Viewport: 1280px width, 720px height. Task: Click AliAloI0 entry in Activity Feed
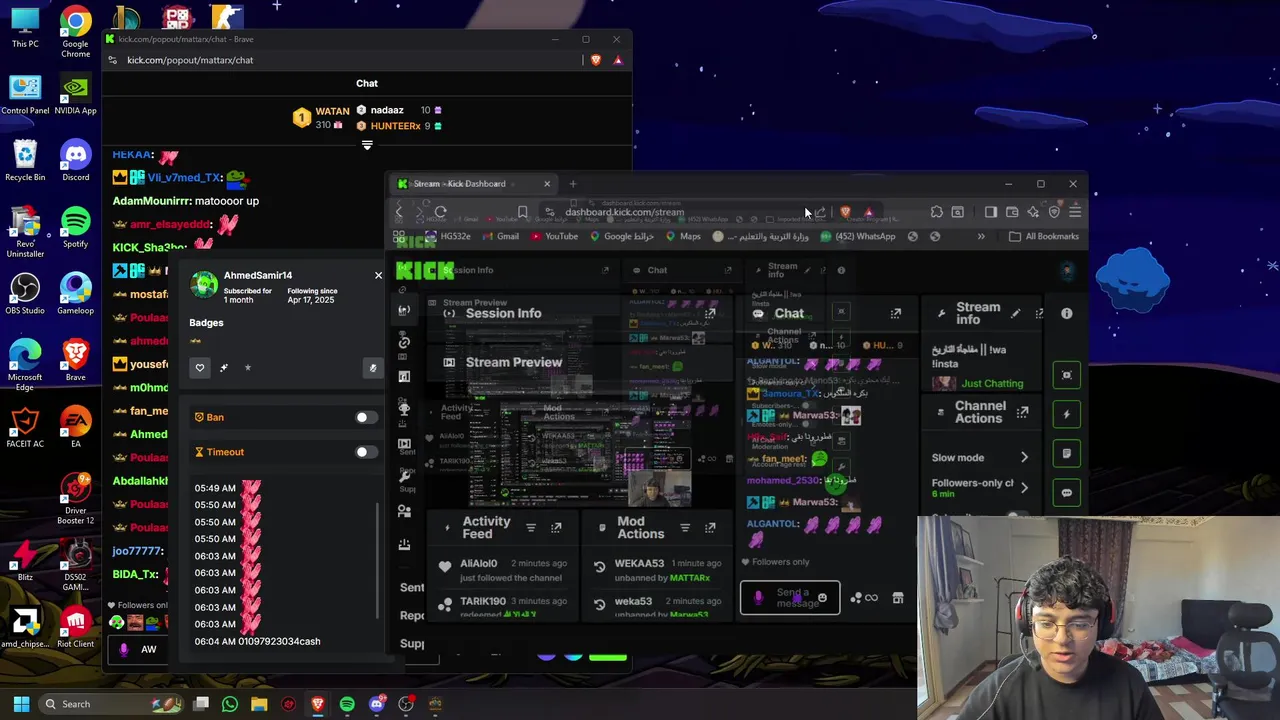tap(504, 570)
